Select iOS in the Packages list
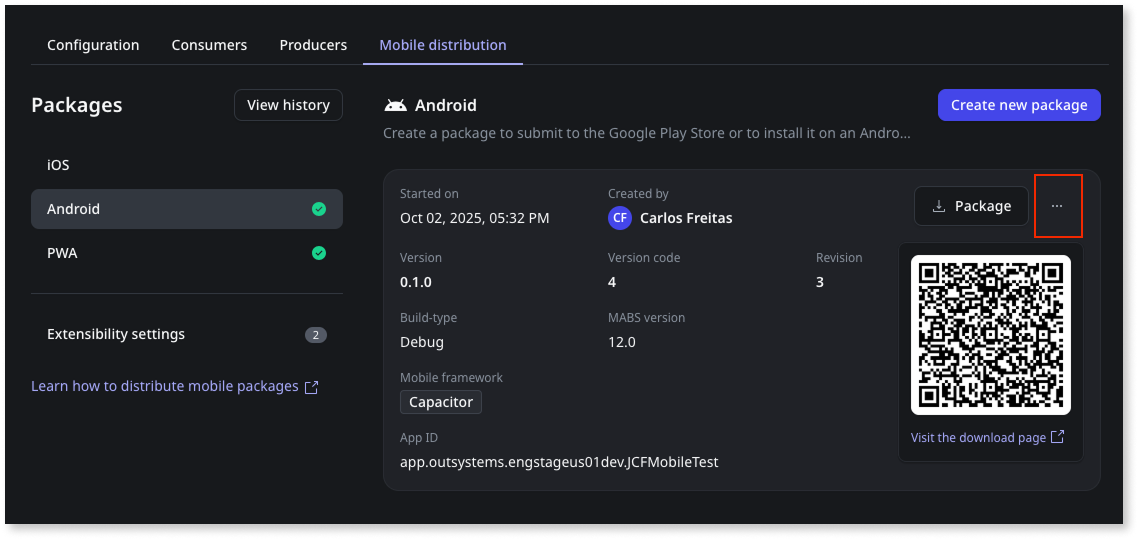 pos(58,165)
